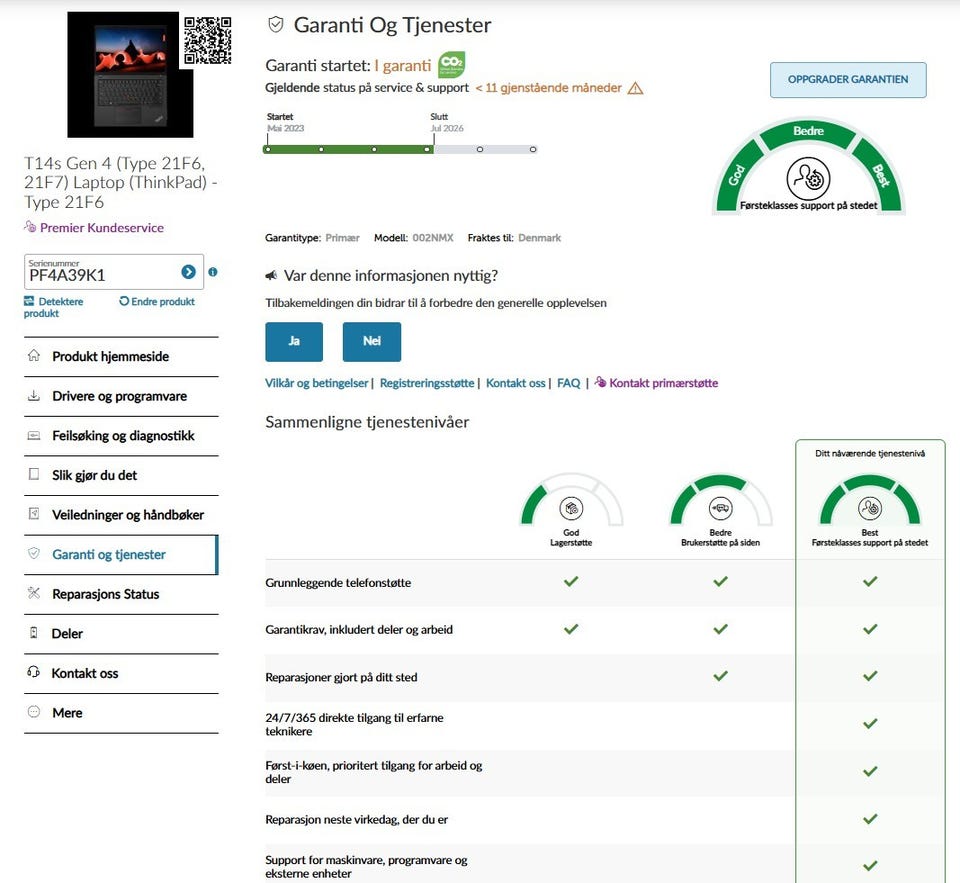The image size is (960, 883).
Task: Click the Best support gauge icon
Action: 870,508
